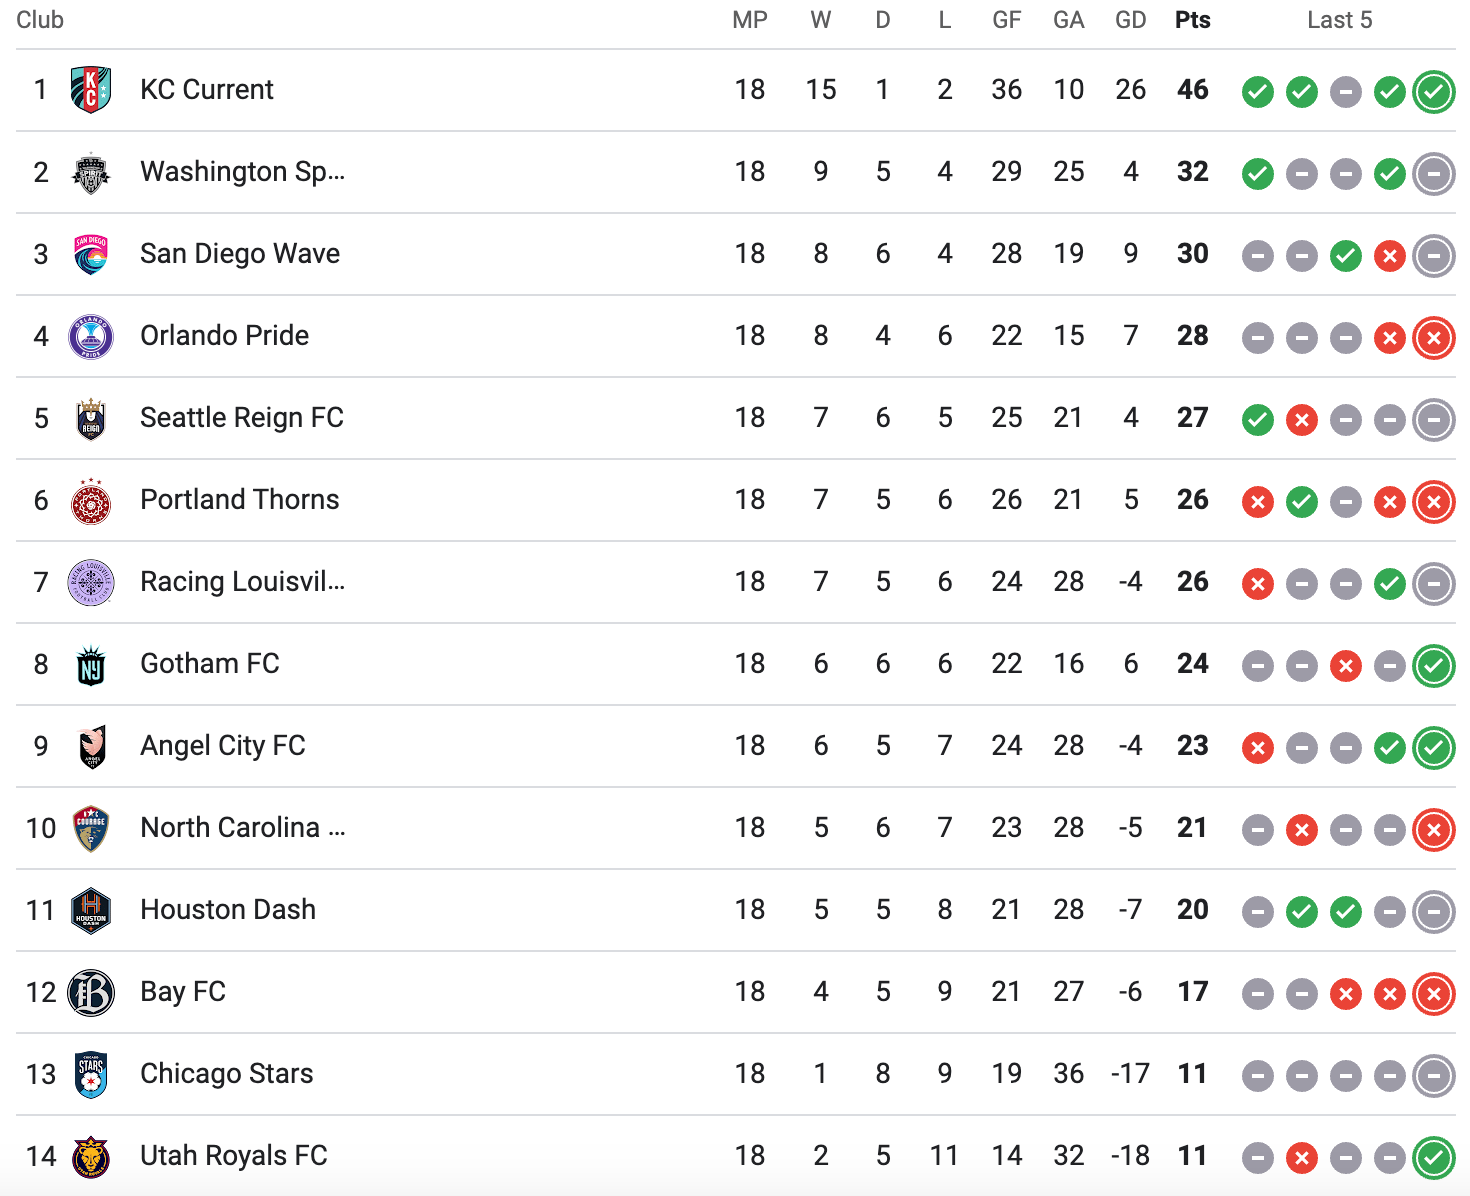
Task: Click the Orlando Pride purple crest
Action: (x=91, y=336)
